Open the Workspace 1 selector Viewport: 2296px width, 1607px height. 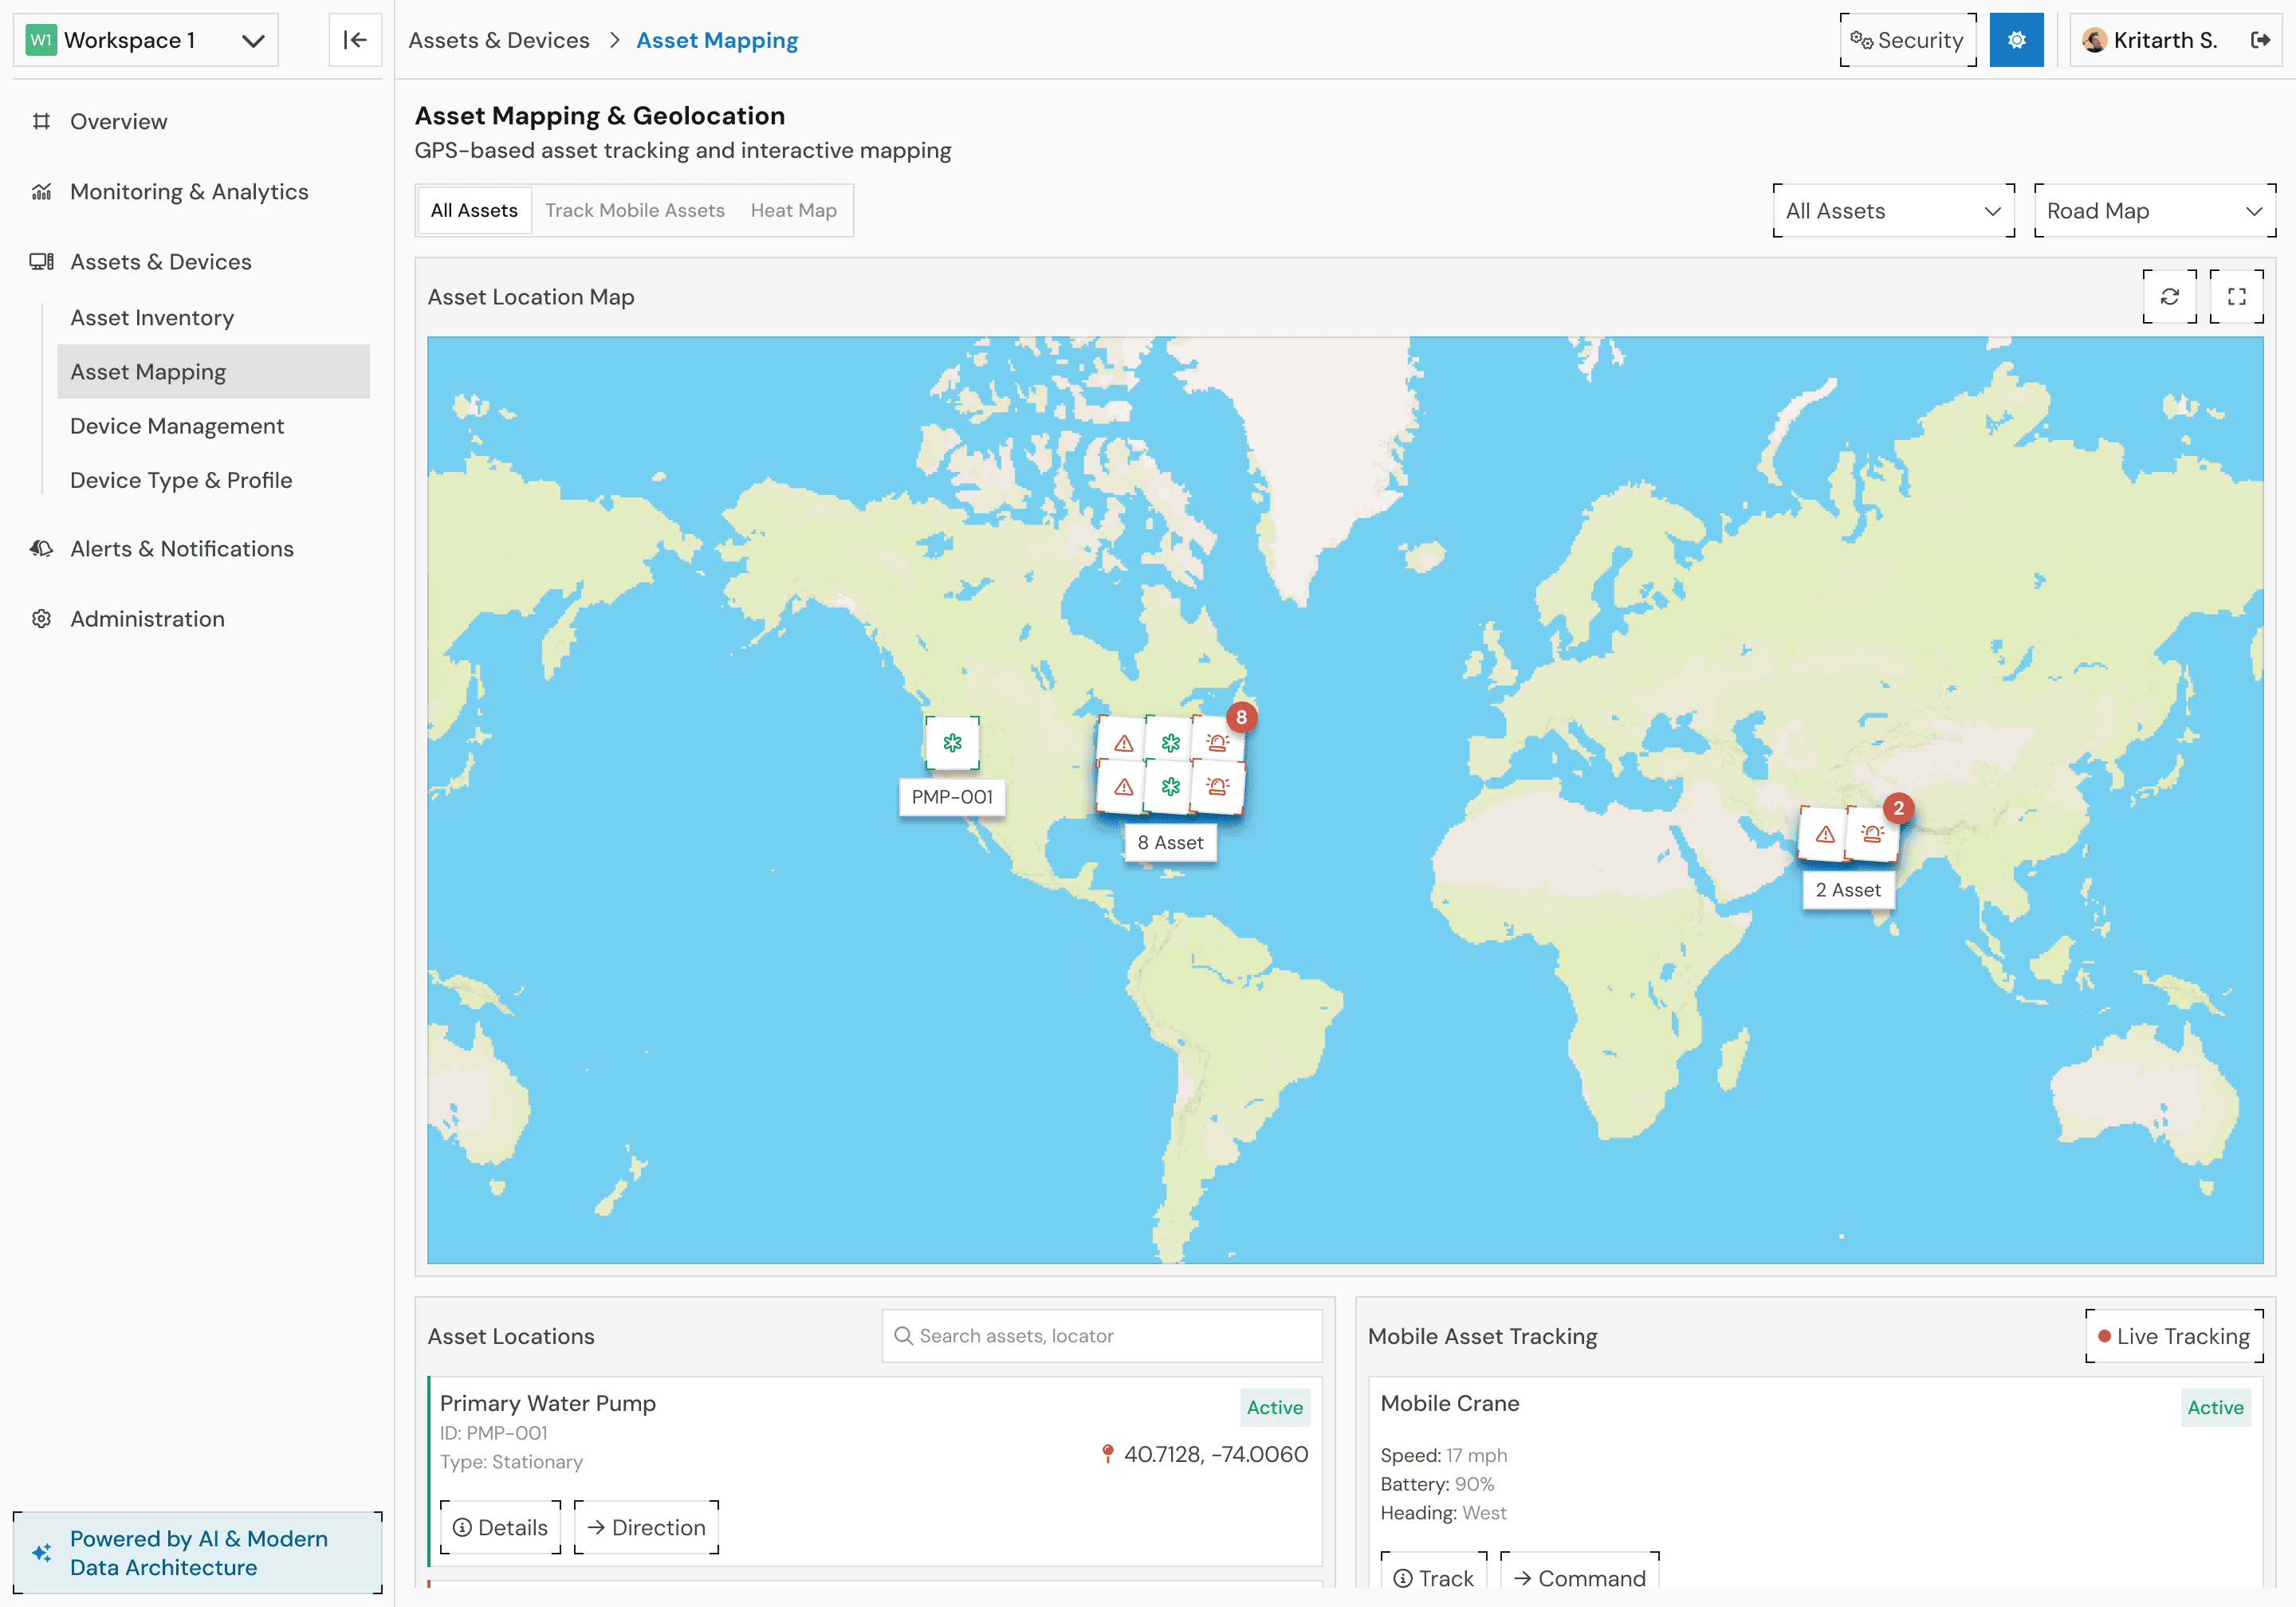coord(146,40)
